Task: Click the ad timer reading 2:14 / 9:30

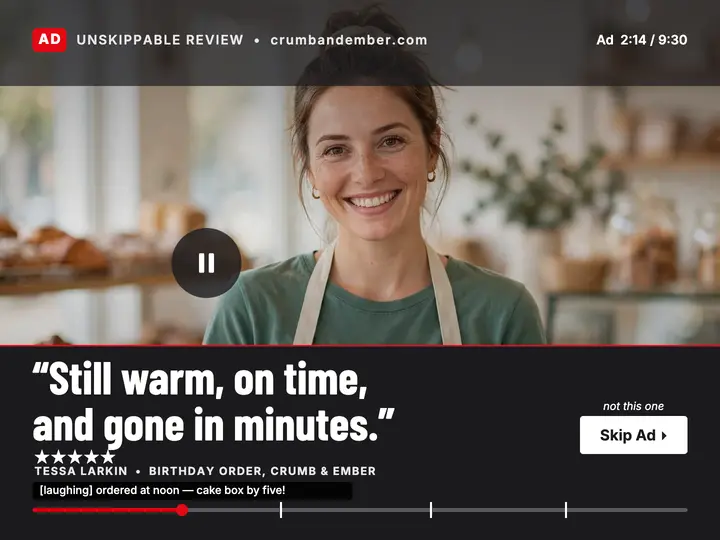Action: tap(641, 40)
